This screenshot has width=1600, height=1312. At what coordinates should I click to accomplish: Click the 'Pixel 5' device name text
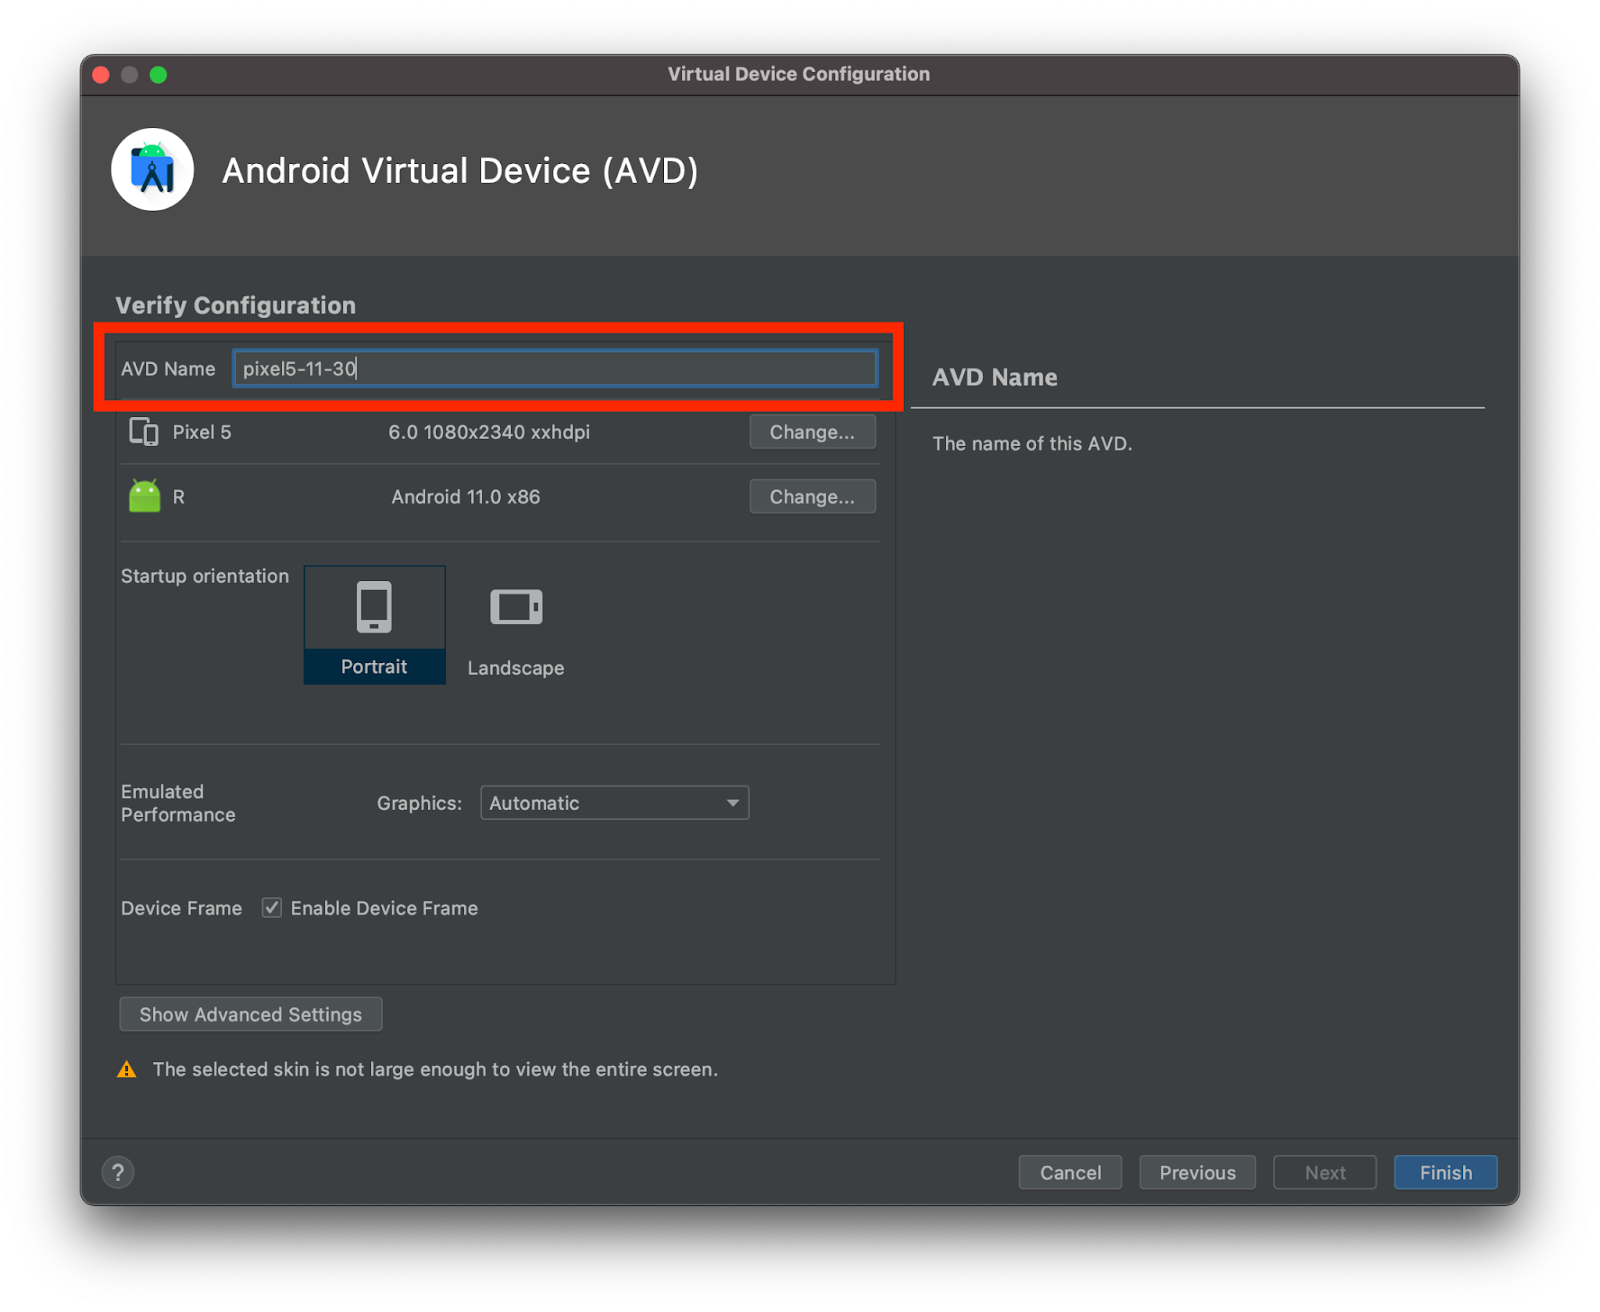pyautogui.click(x=202, y=432)
